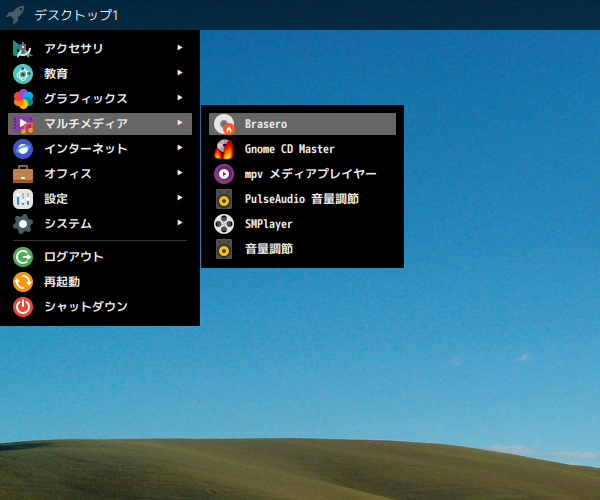Viewport: 600px width, 500px height.
Task: Click the Gnome CD Master flame icon
Action: pyautogui.click(x=224, y=149)
